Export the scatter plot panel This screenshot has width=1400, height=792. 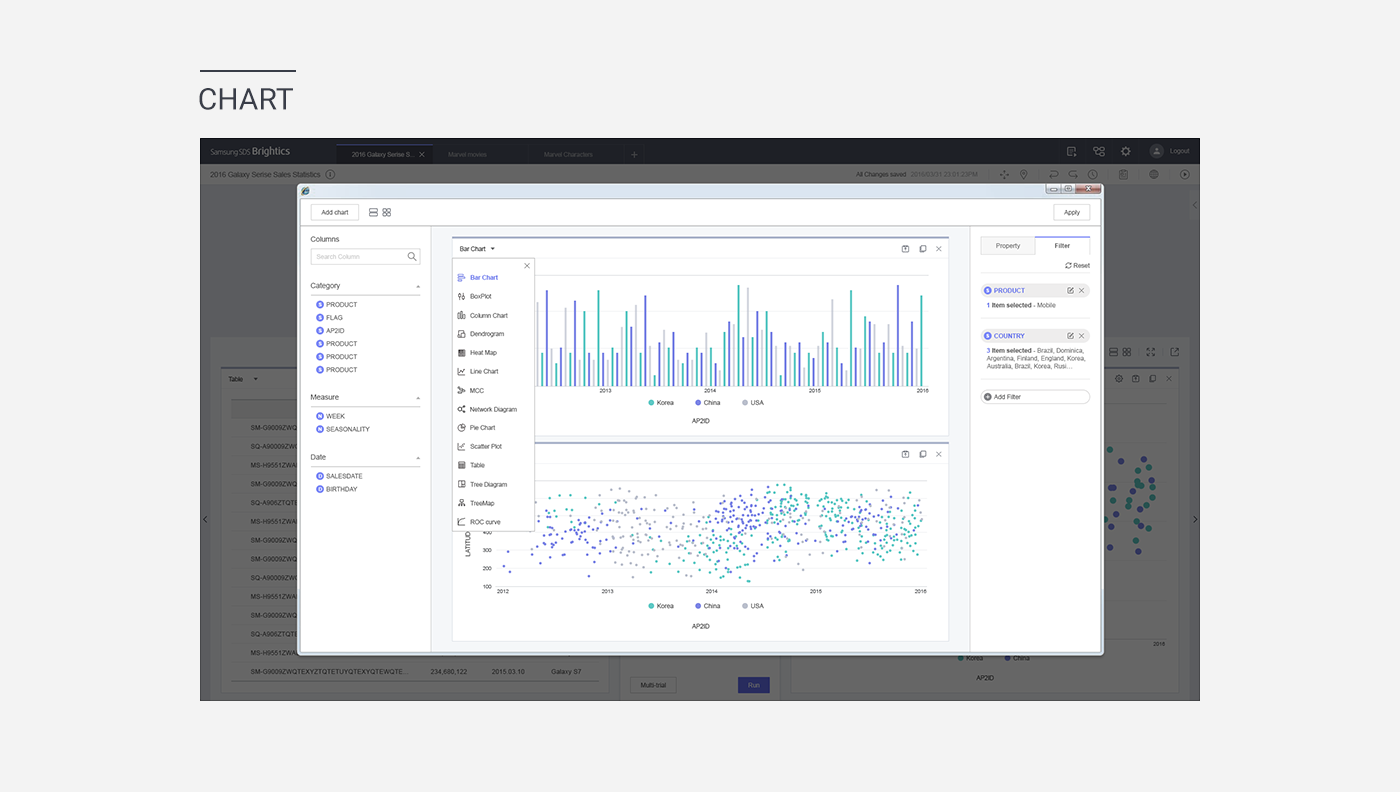905,454
